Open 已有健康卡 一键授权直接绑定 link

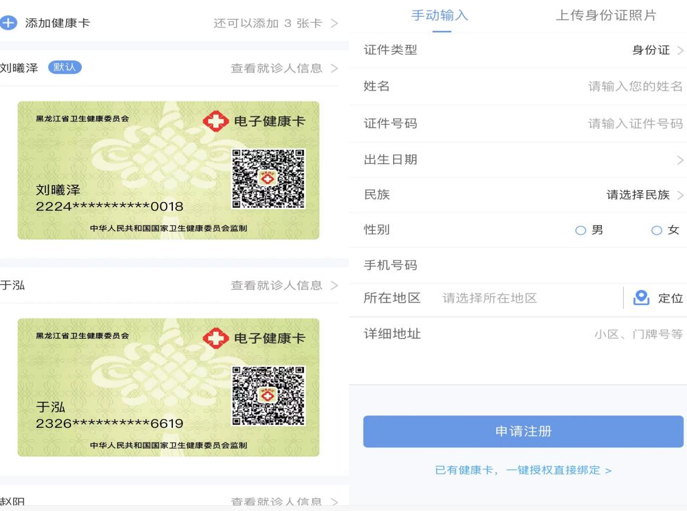523,470
